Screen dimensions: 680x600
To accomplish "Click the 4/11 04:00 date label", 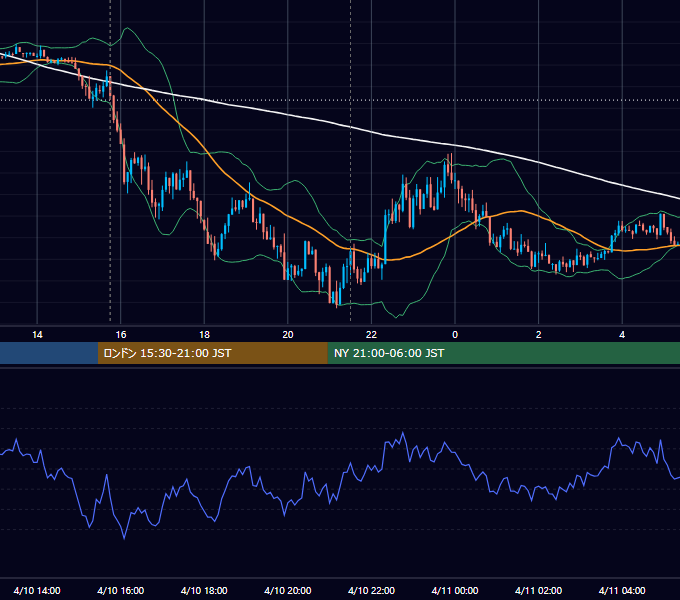I will click(622, 590).
